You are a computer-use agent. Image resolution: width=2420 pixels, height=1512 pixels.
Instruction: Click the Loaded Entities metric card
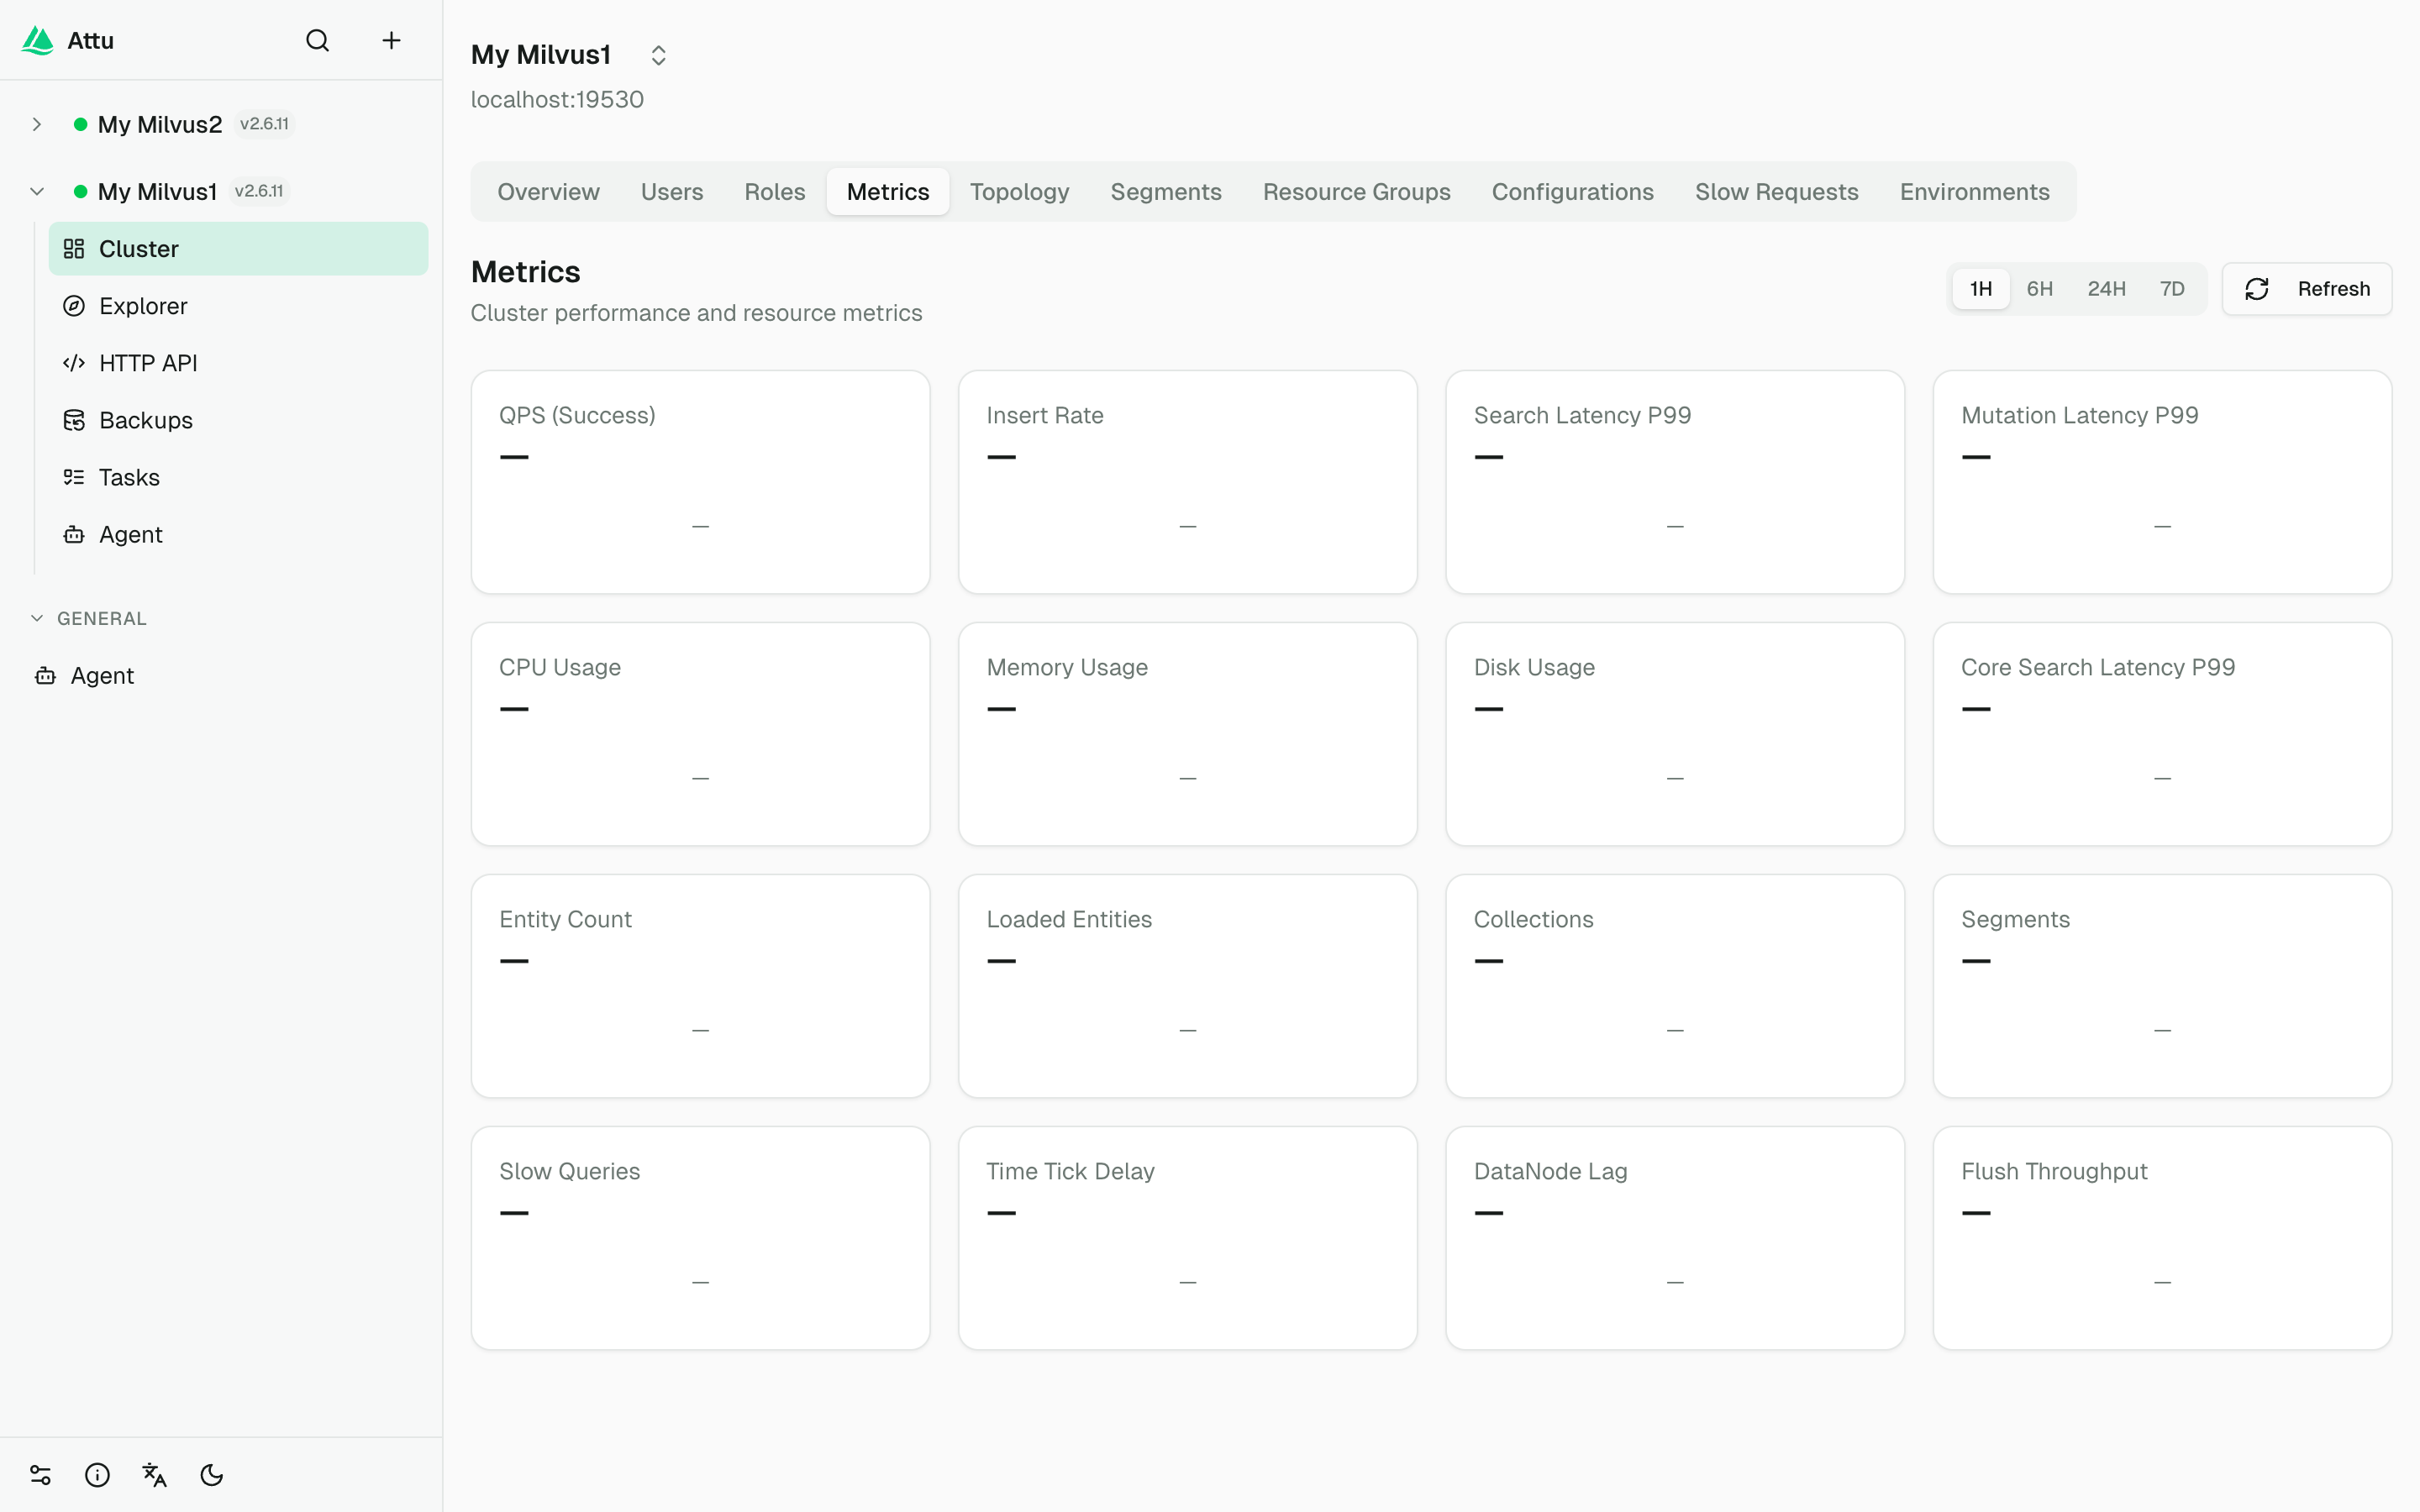[1187, 986]
